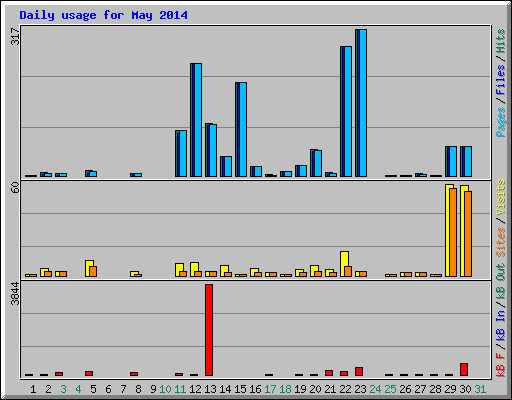Image resolution: width=512 pixels, height=400 pixels.
Task: Click the red kB bar on day 30
Action: (464, 370)
